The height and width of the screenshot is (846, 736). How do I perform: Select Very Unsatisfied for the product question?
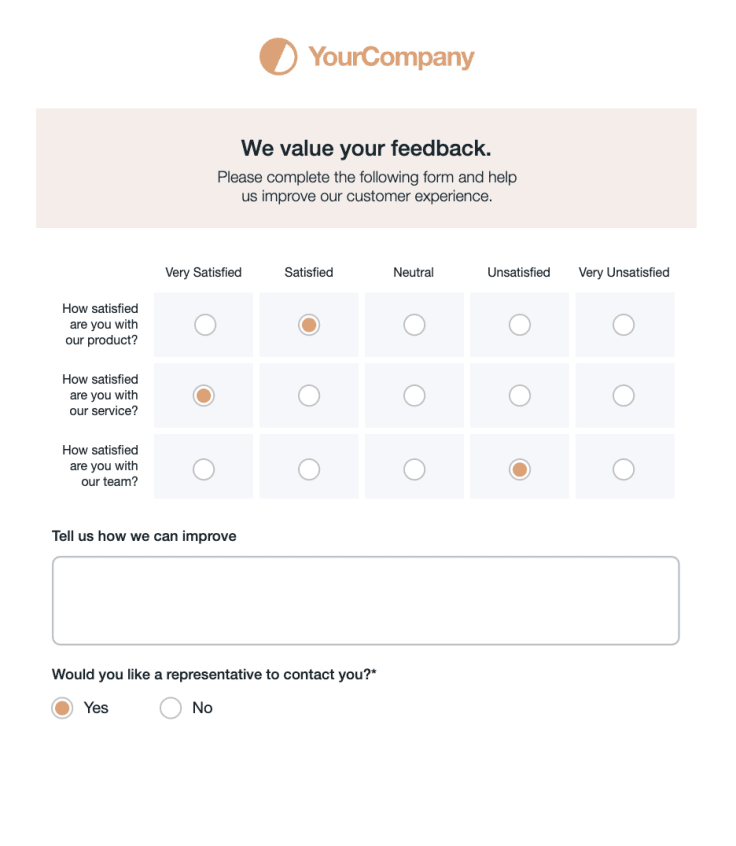tap(624, 324)
